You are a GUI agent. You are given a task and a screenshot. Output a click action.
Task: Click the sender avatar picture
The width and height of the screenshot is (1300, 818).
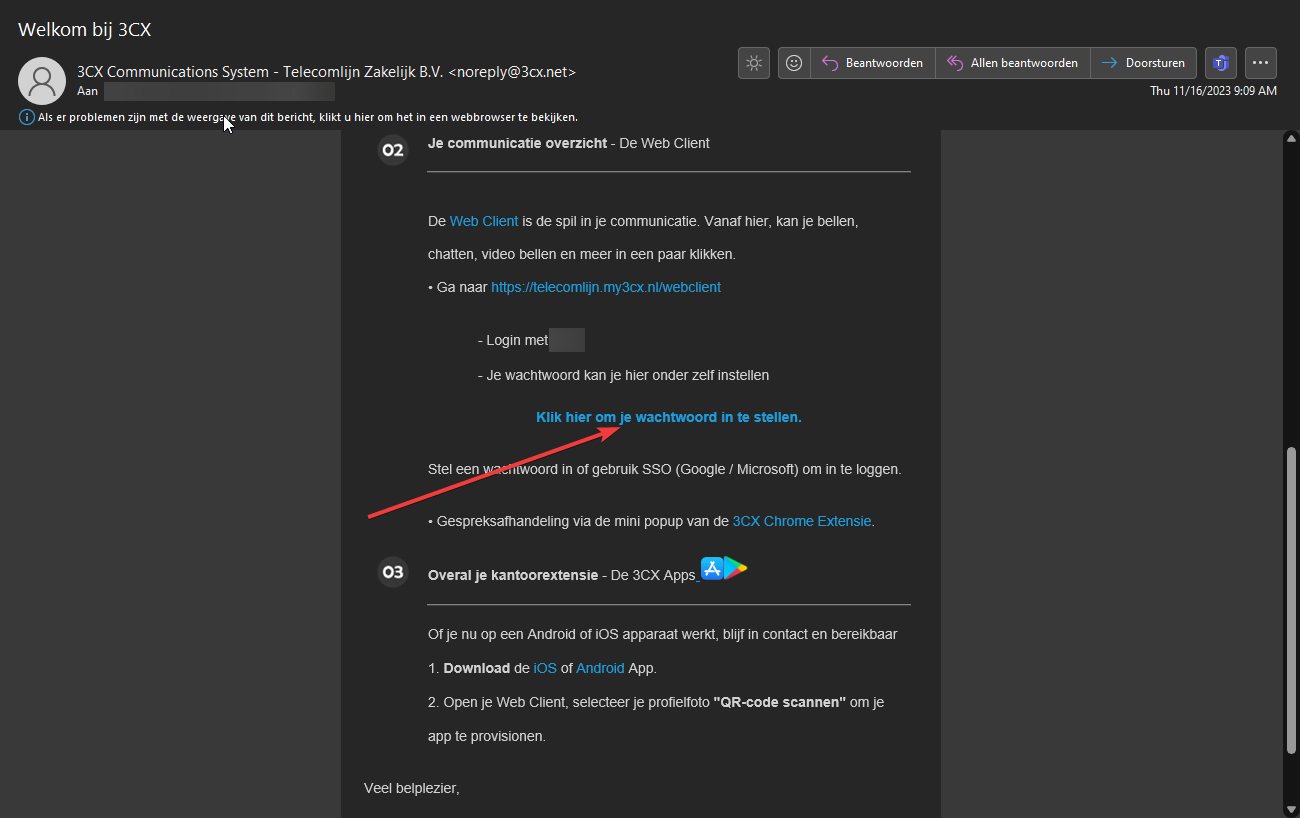[42, 81]
